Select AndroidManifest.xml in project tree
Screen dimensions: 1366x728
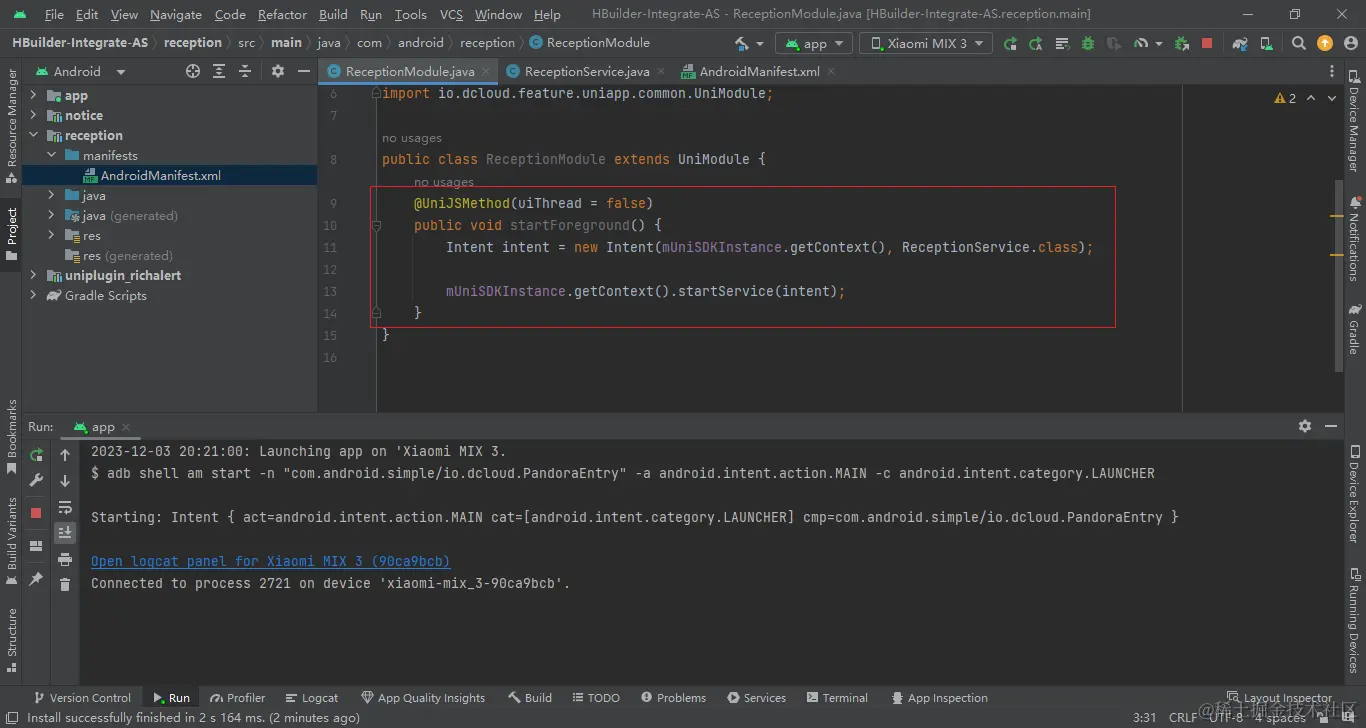pyautogui.click(x=160, y=175)
